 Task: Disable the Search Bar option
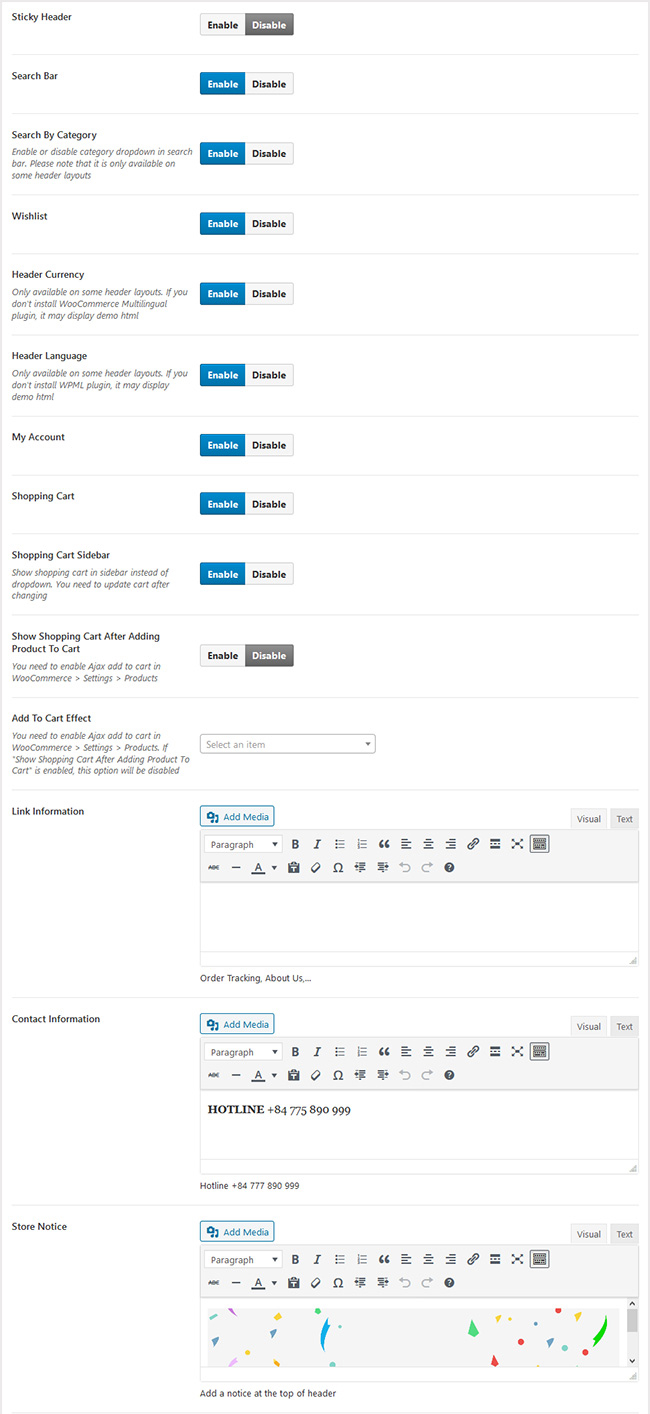point(269,84)
